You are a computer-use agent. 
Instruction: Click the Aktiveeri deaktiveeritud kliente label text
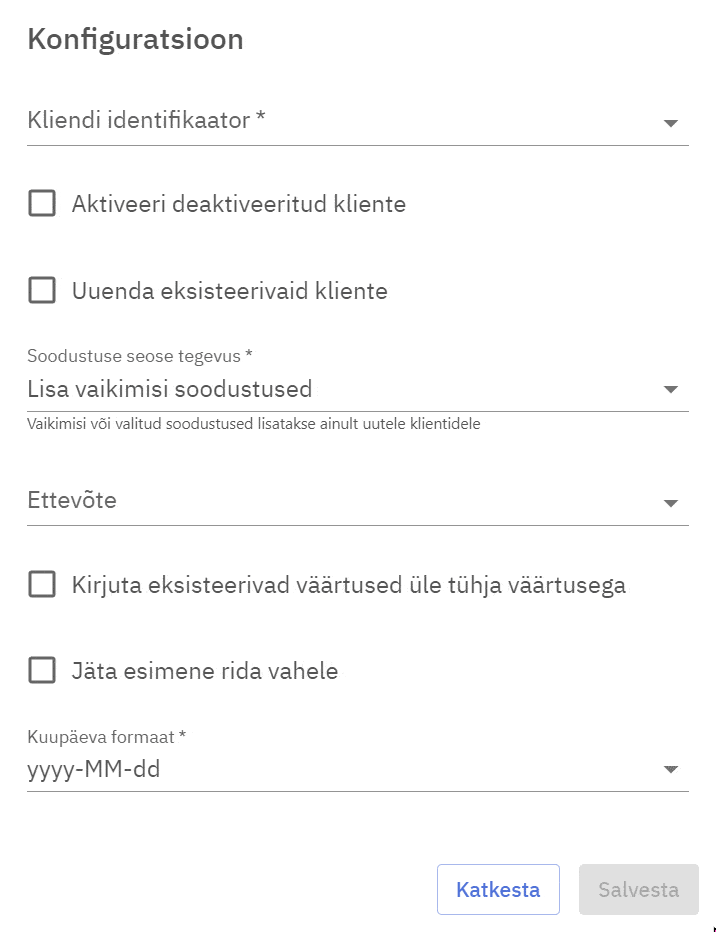tap(239, 205)
